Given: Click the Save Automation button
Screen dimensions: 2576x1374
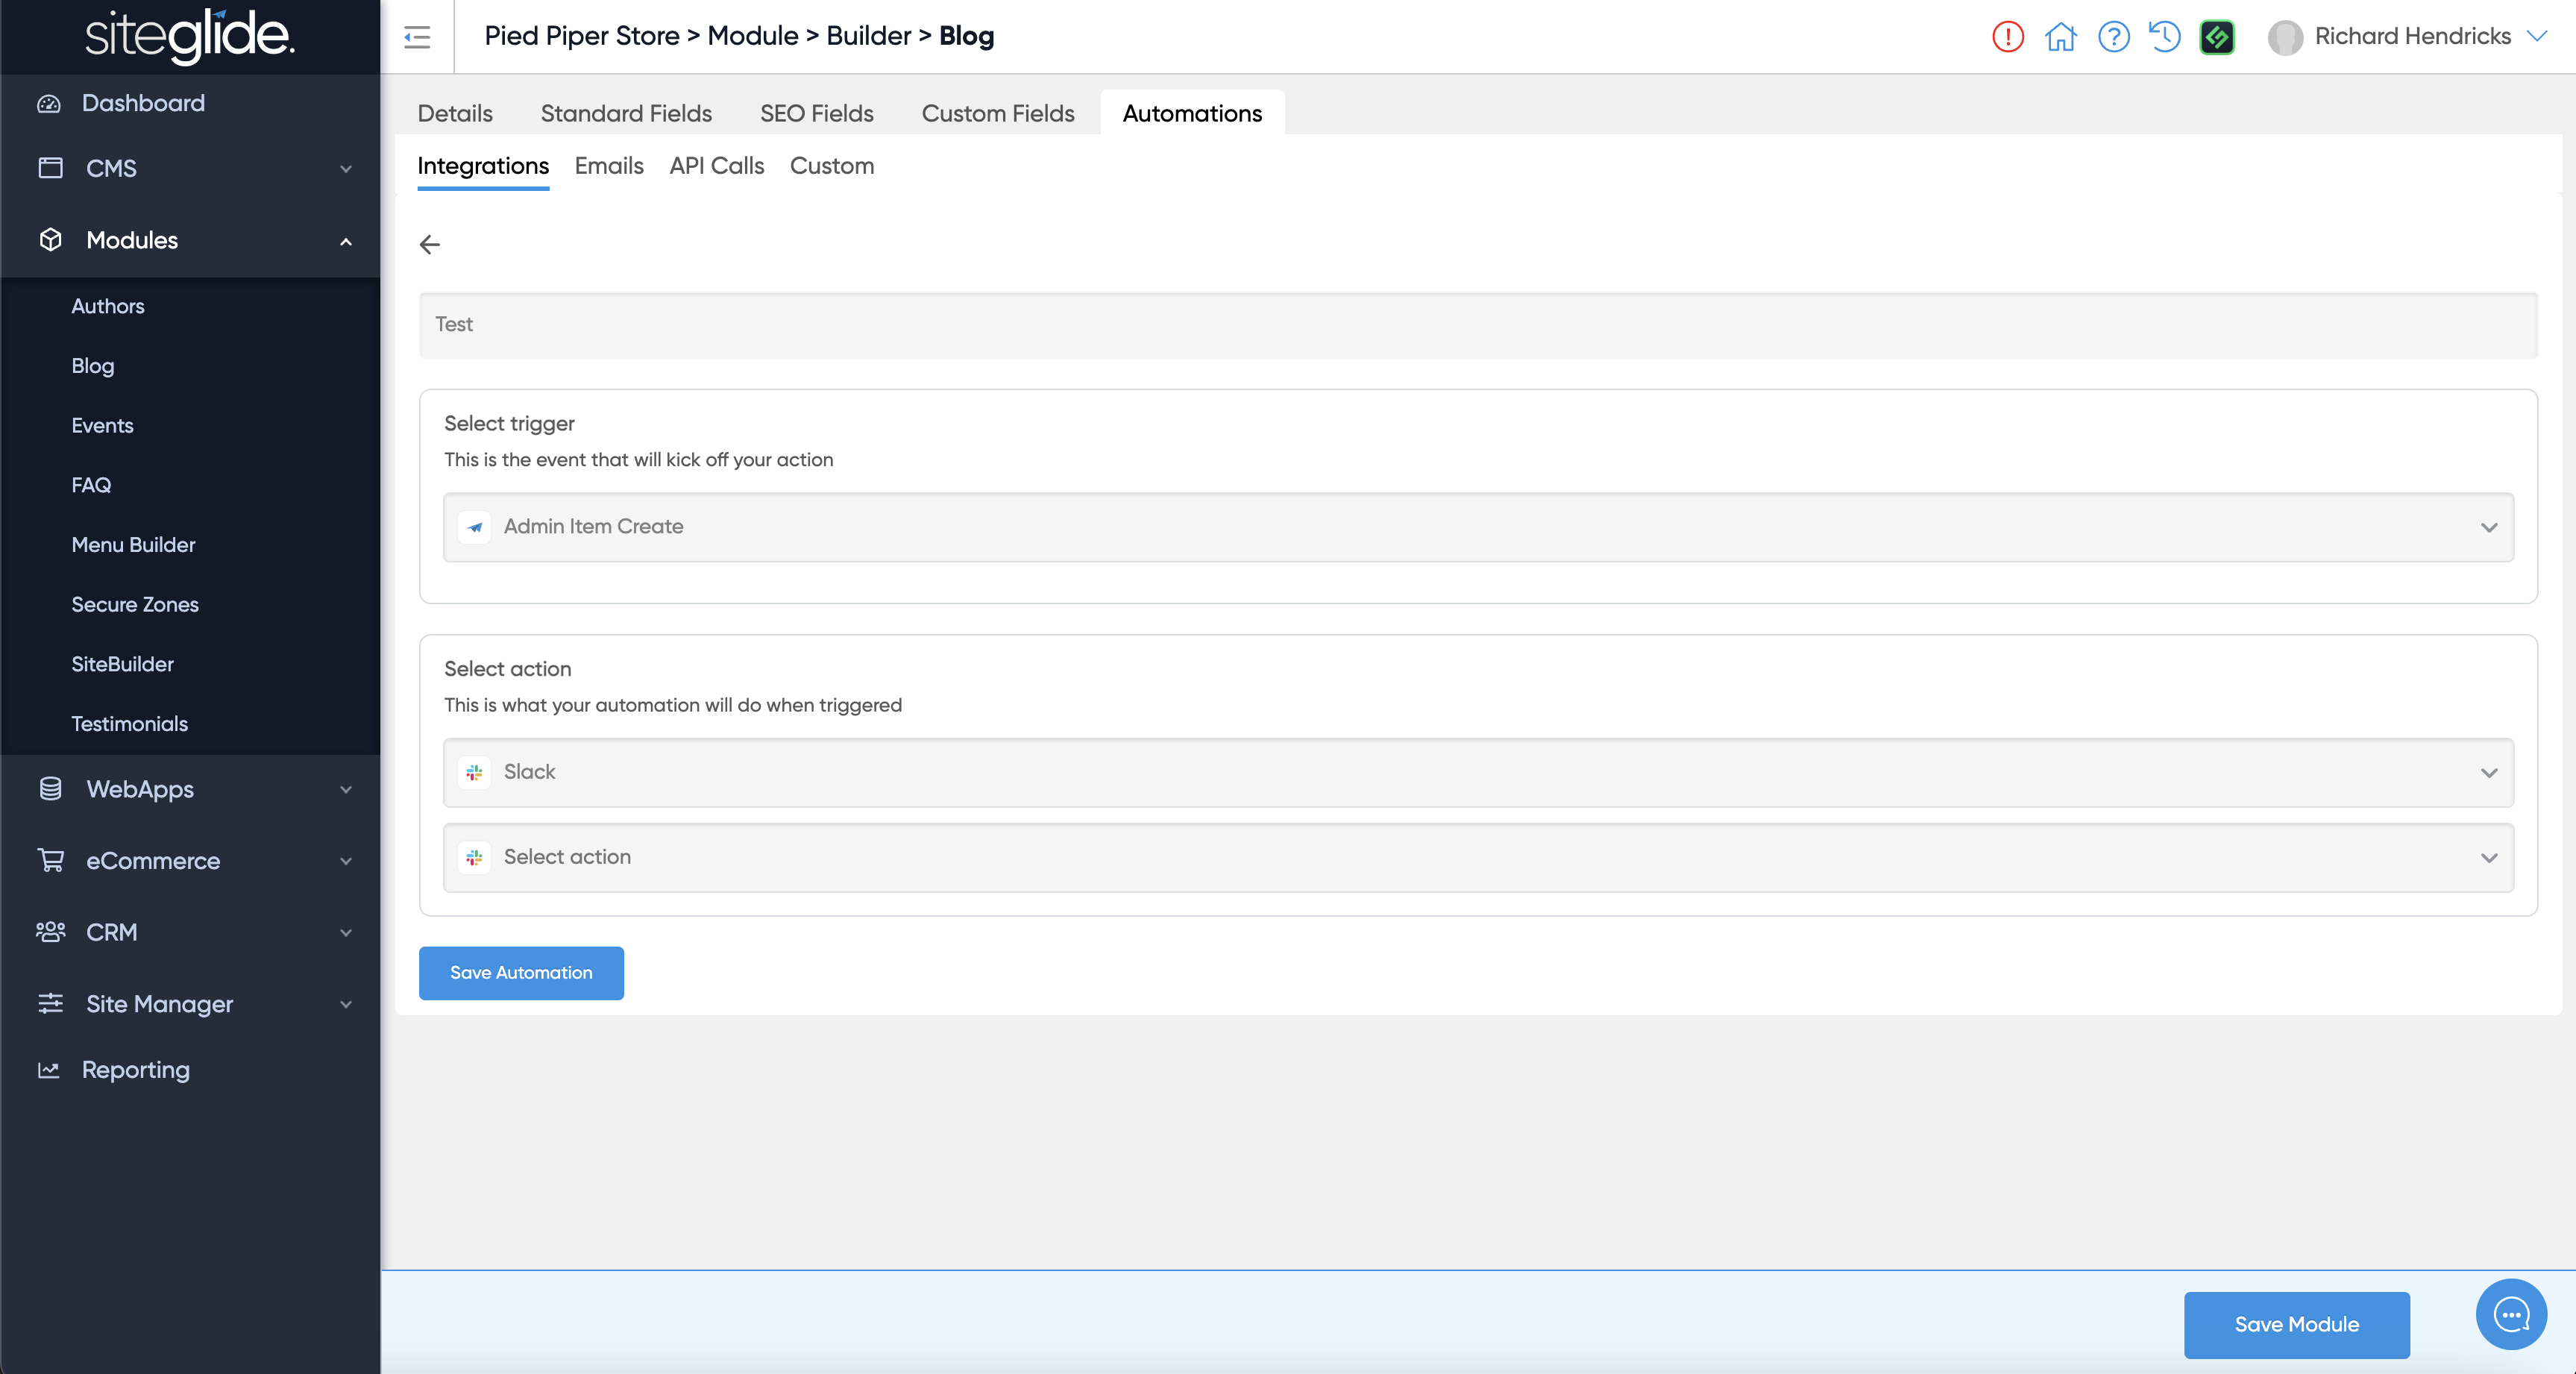Looking at the screenshot, I should [x=521, y=973].
